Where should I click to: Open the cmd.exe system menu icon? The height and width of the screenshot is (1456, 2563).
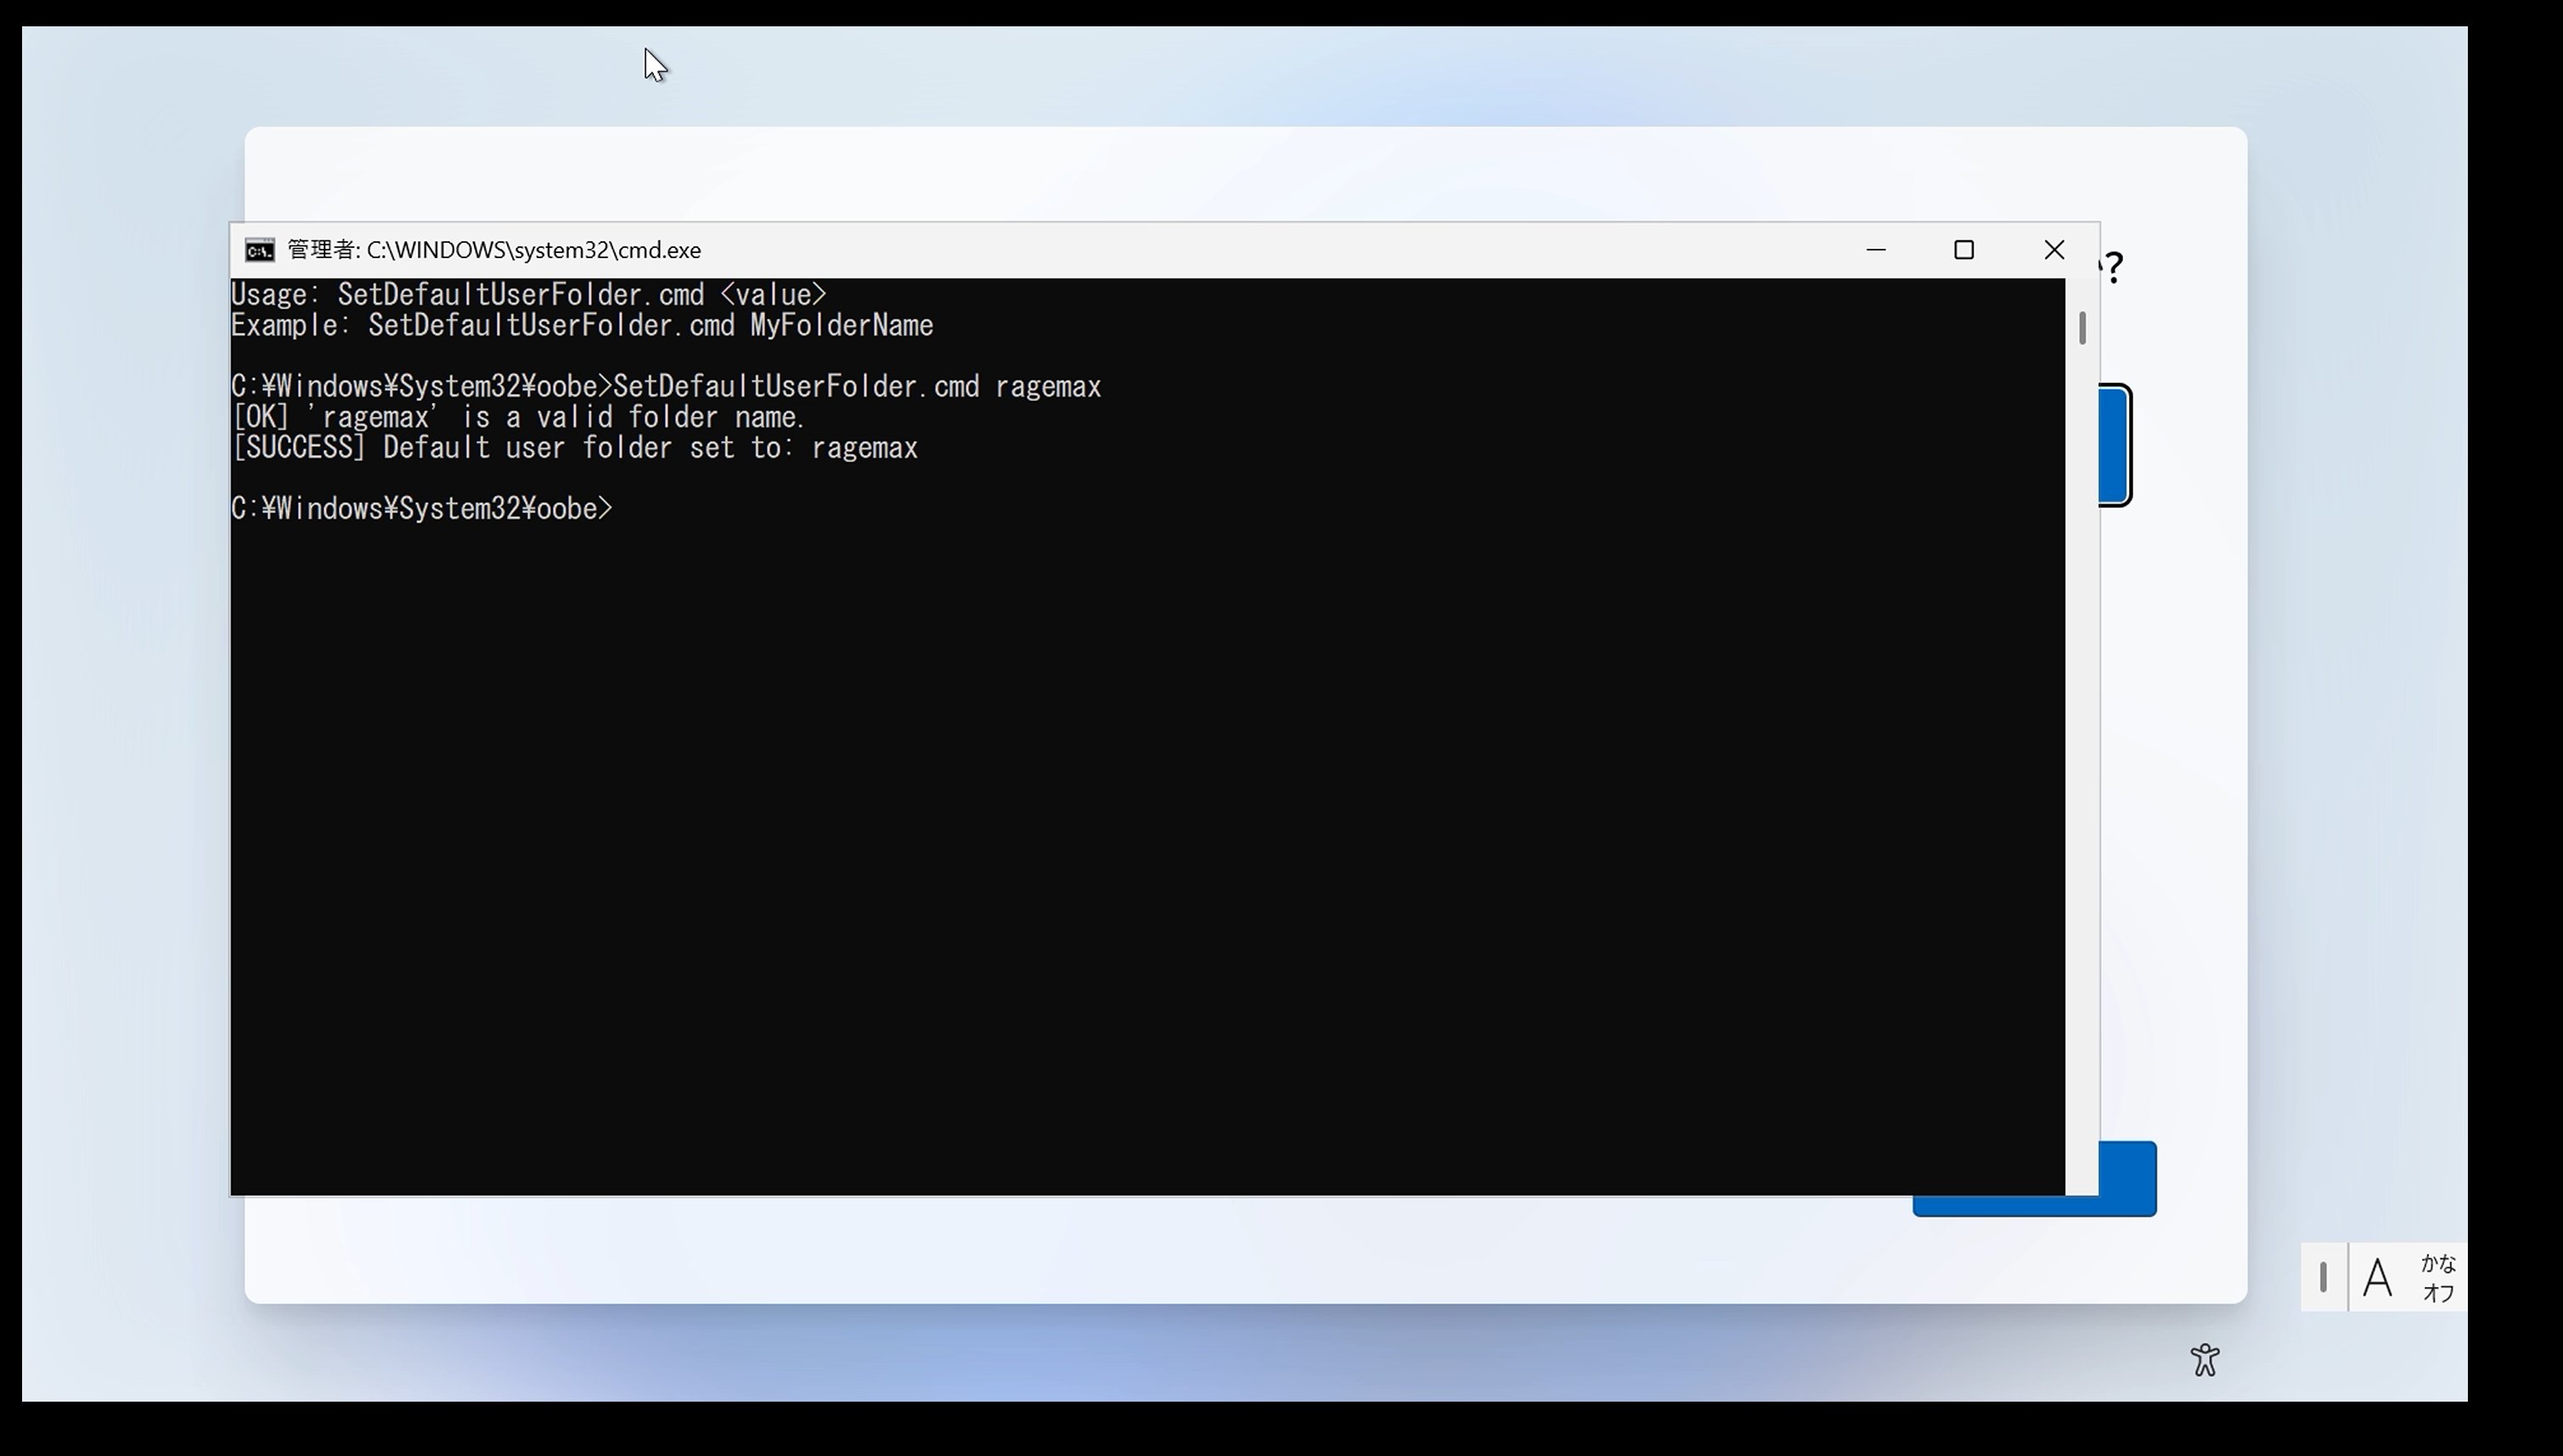tap(260, 250)
